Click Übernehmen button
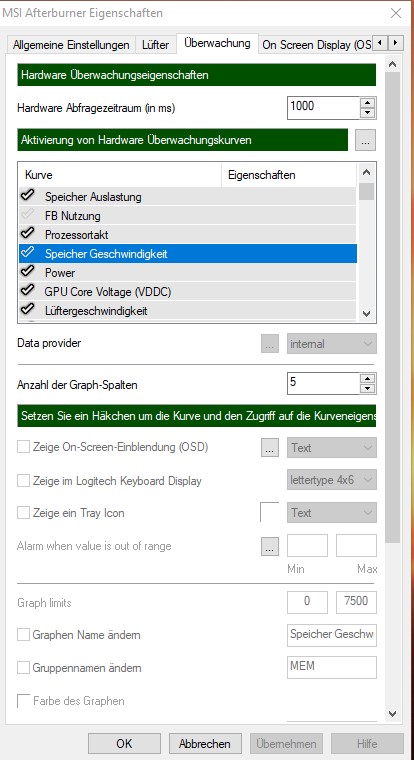Image resolution: width=414 pixels, height=760 pixels. (286, 743)
